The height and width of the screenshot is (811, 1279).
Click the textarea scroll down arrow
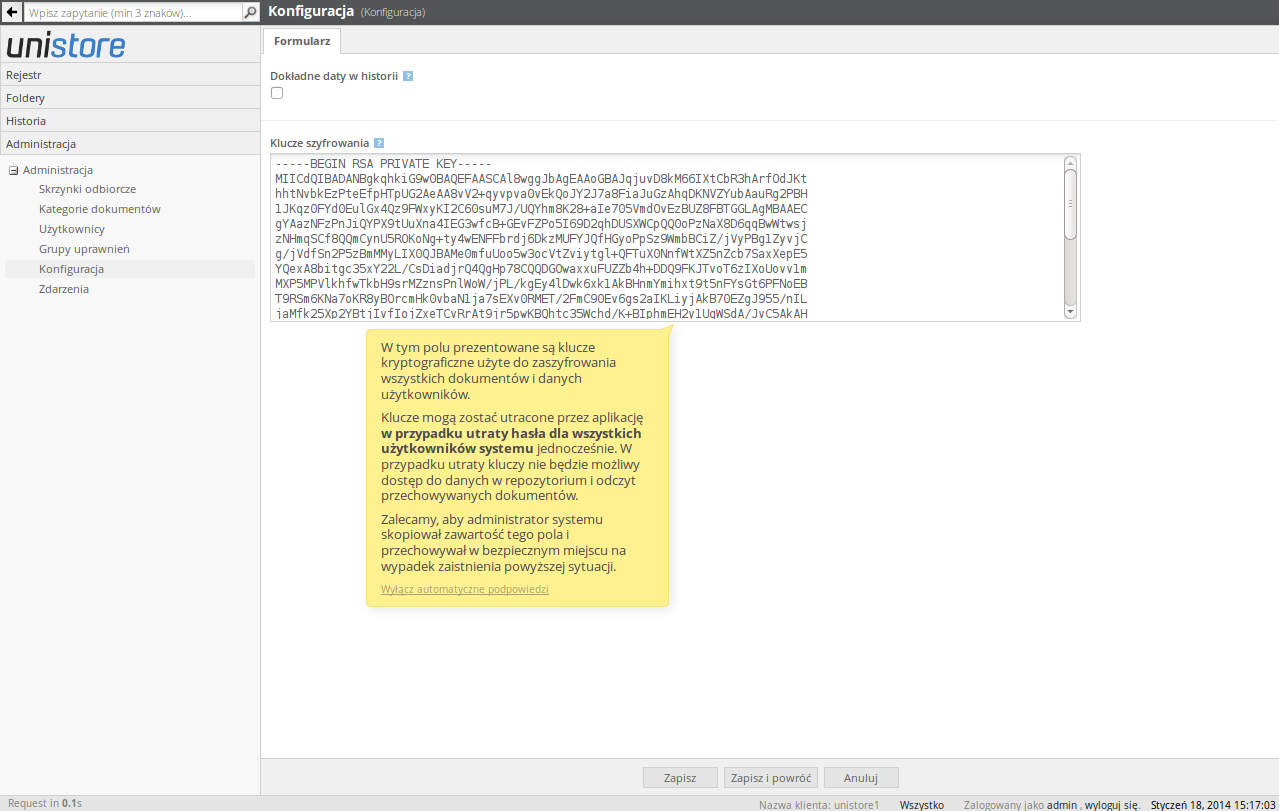tap(1070, 312)
